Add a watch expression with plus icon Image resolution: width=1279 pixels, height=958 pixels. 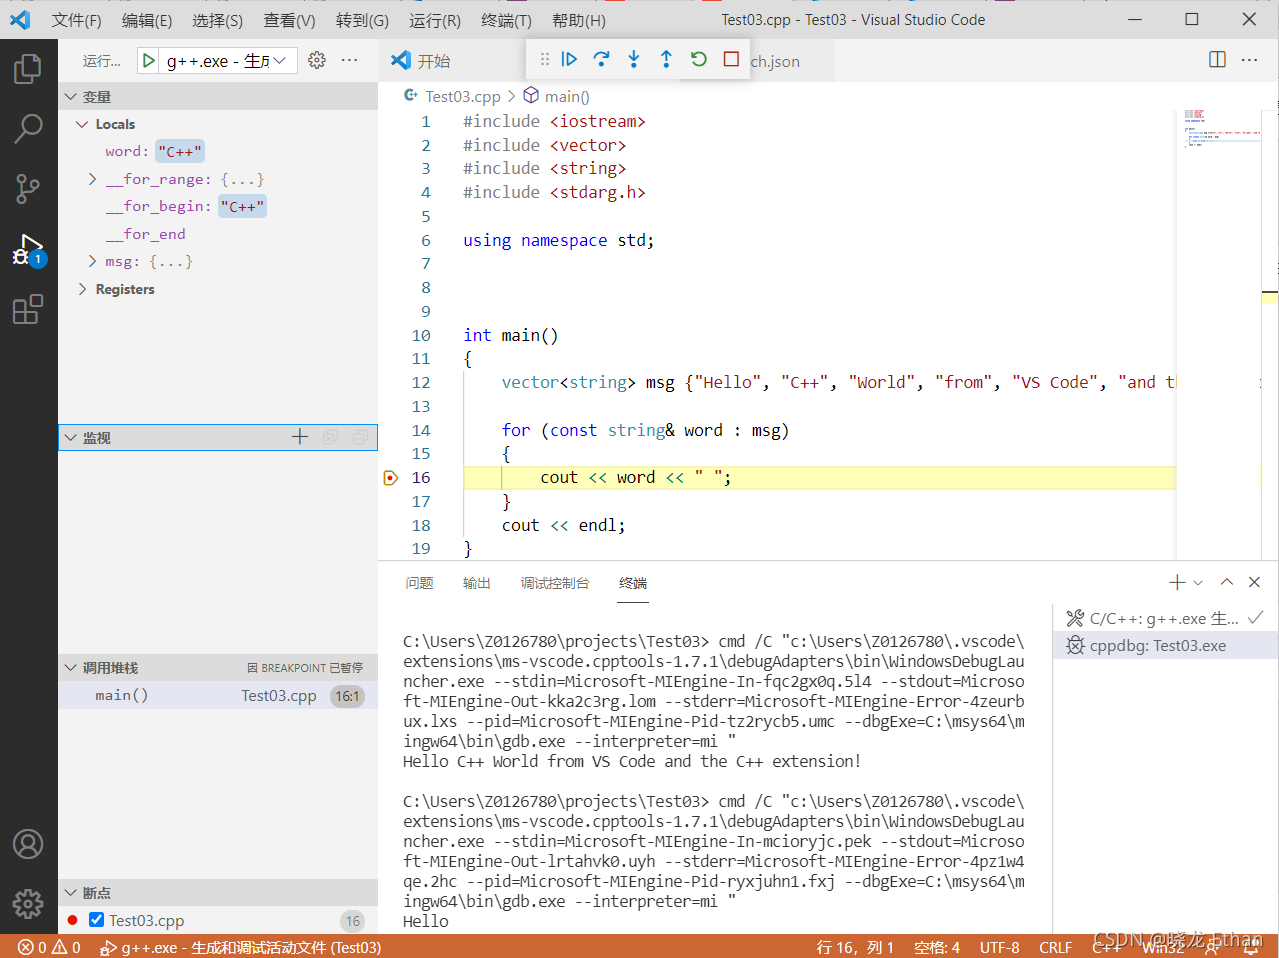tap(300, 437)
